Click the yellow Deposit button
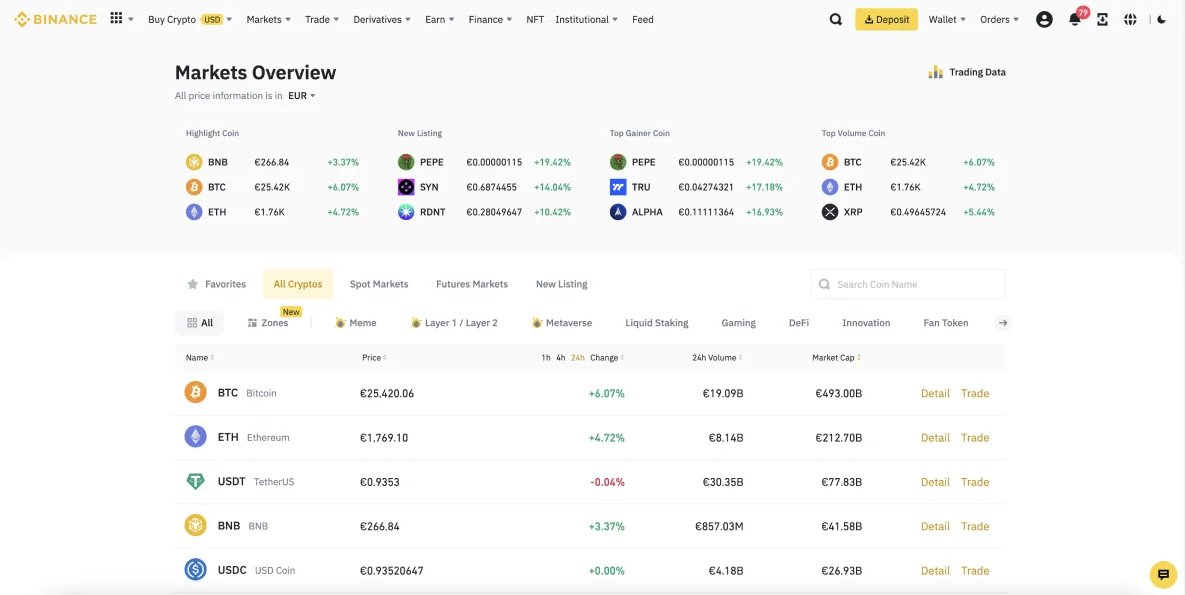This screenshot has width=1185, height=595. point(886,20)
